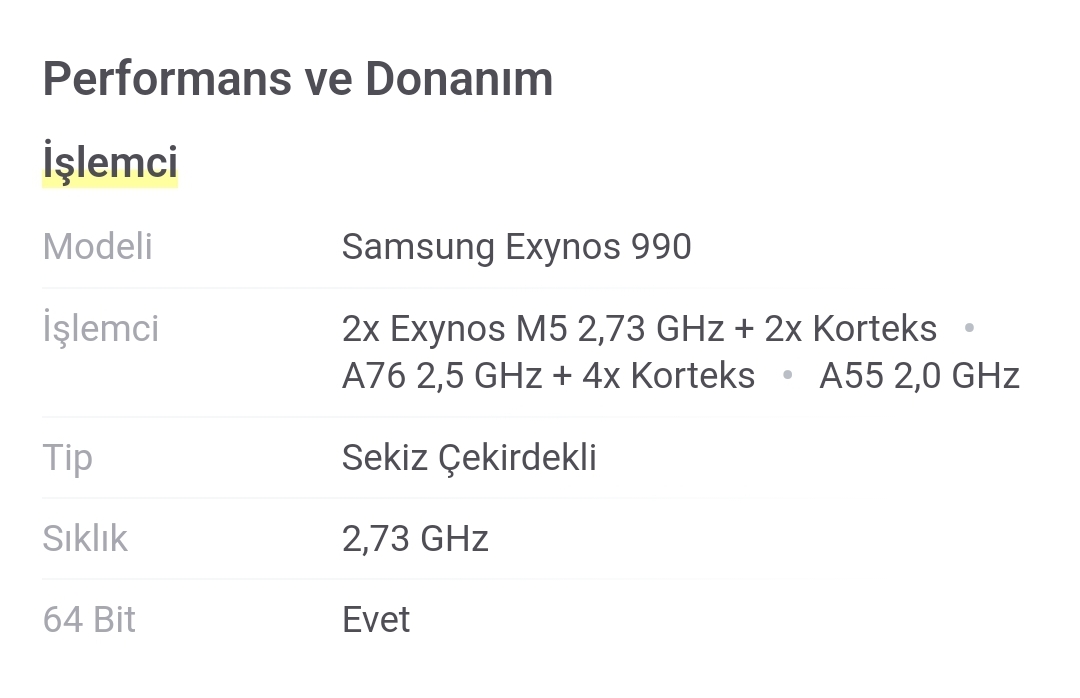Tap the 2,73 GHz value in the Sıklık row
1080x698 pixels.
(415, 539)
